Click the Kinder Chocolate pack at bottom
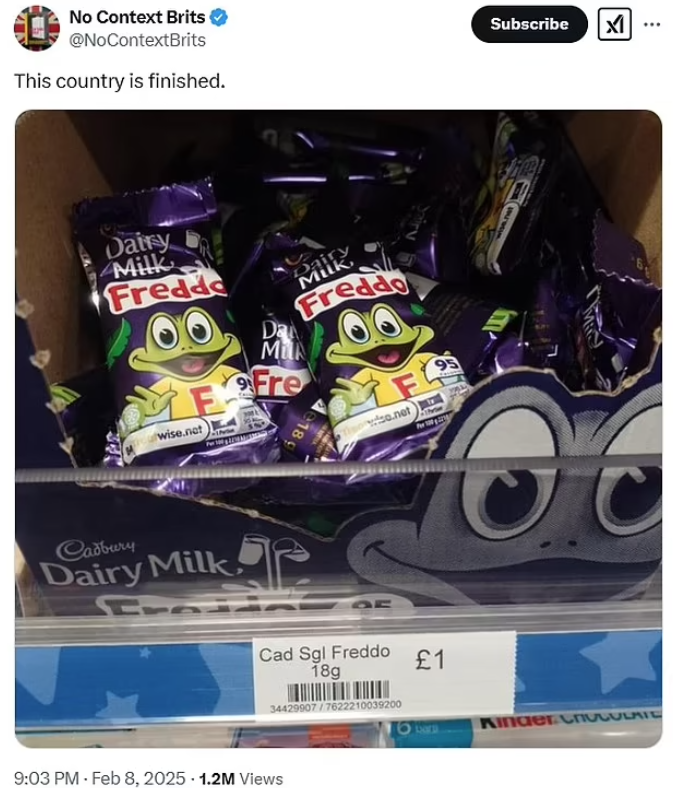The height and width of the screenshot is (788, 673). tap(569, 724)
